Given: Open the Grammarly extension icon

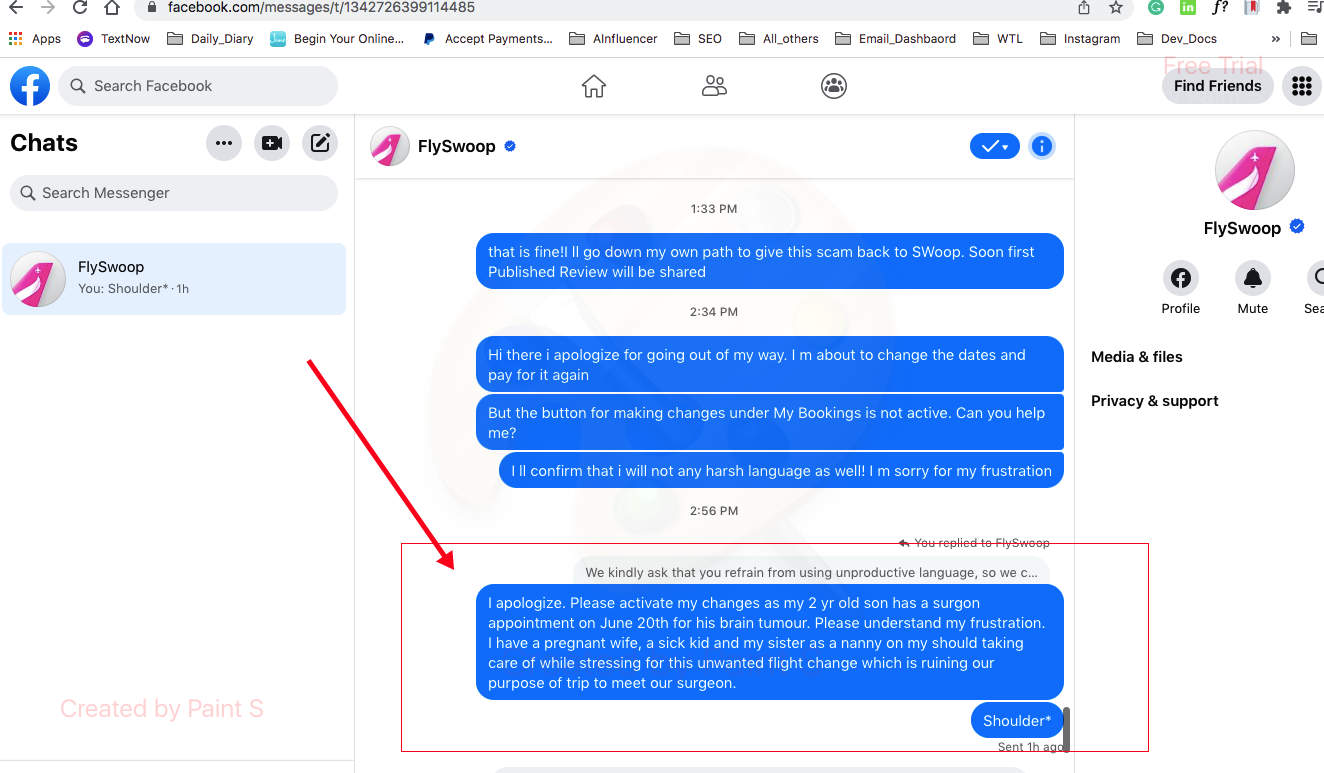Looking at the screenshot, I should tap(1156, 8).
